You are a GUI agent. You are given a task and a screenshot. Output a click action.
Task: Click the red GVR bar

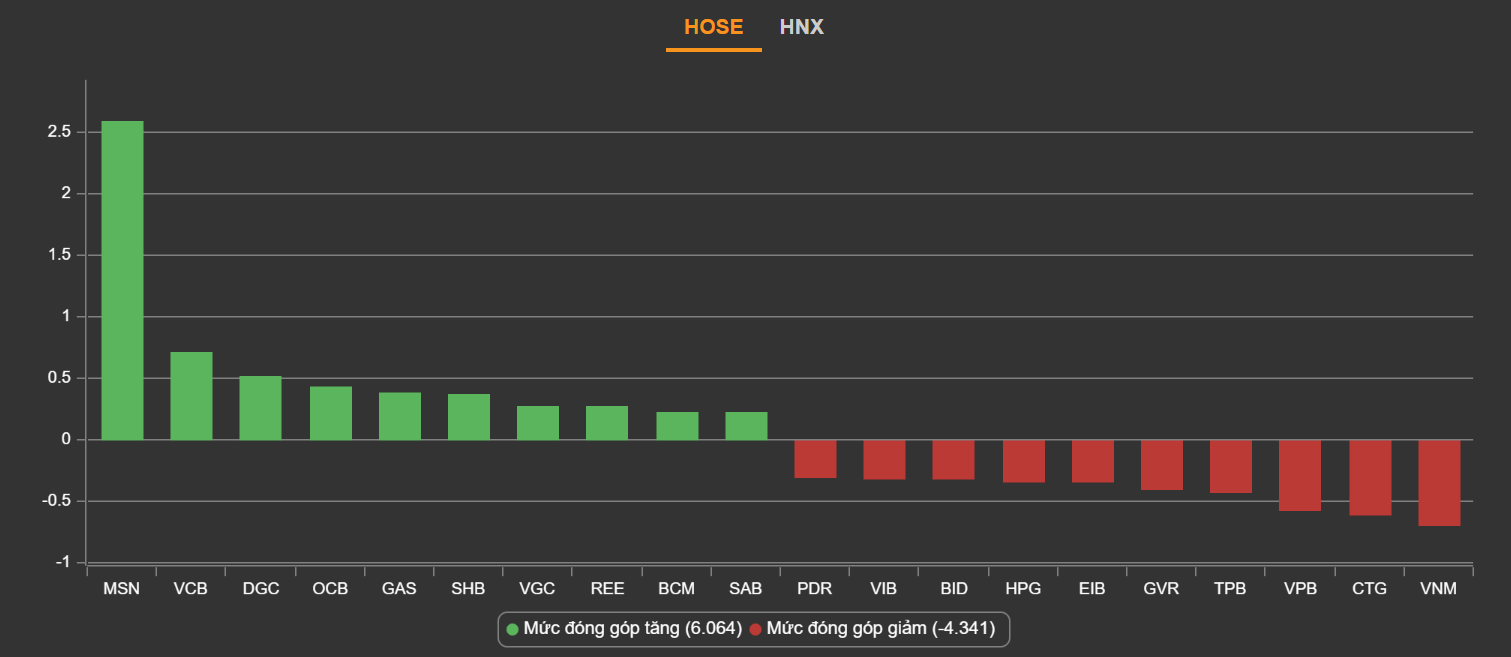point(1161,464)
